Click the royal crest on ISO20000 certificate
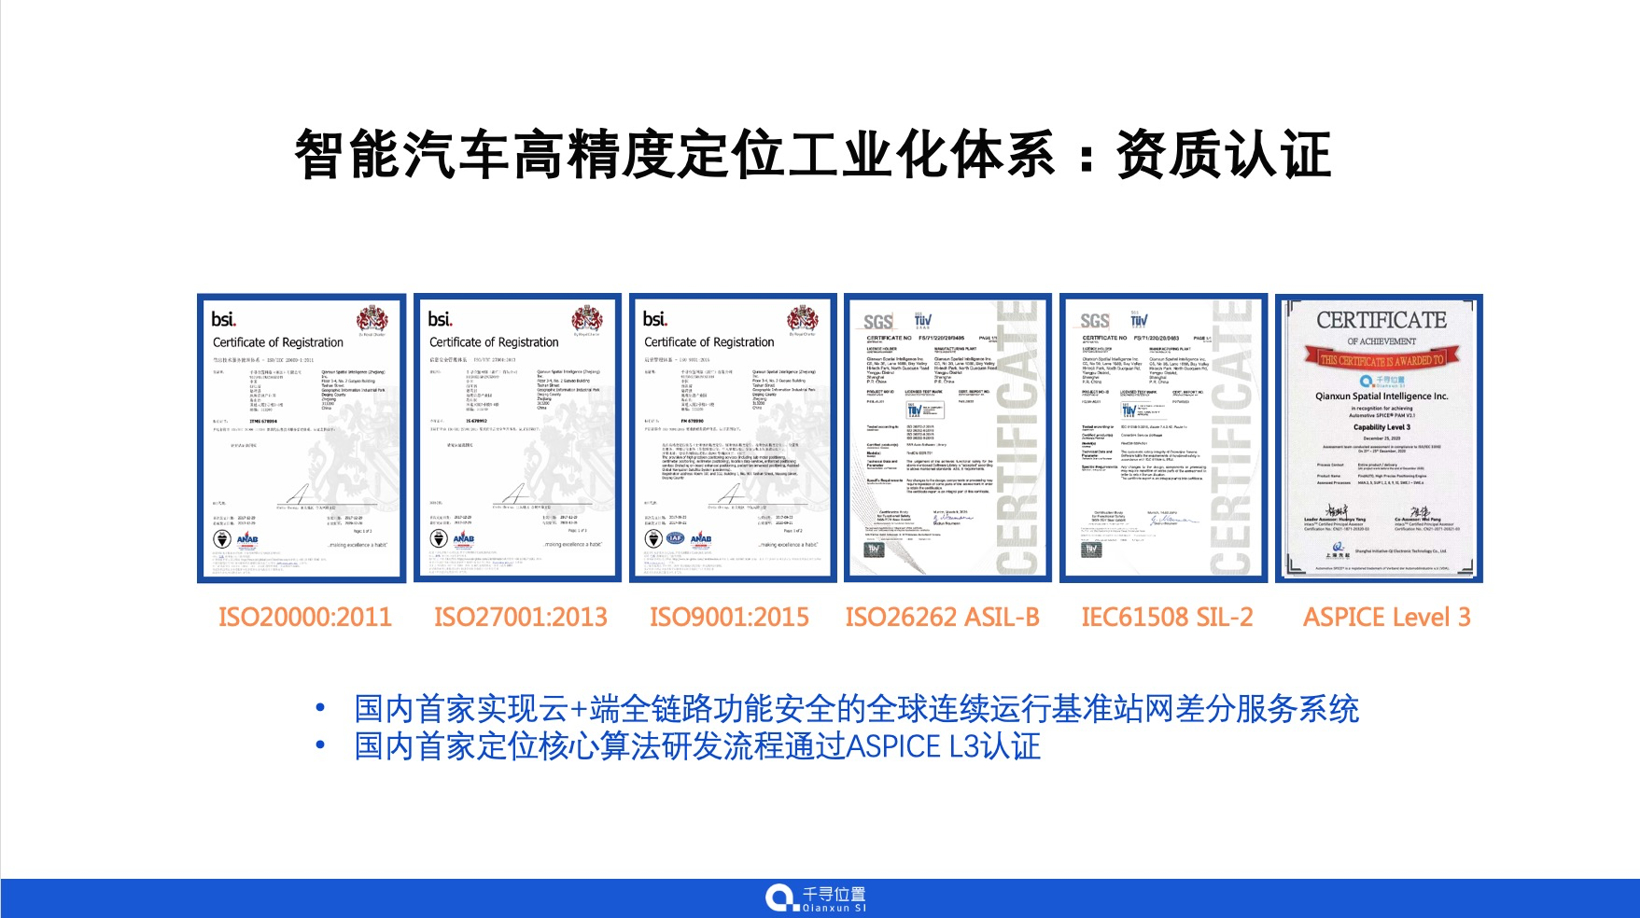 [x=373, y=320]
